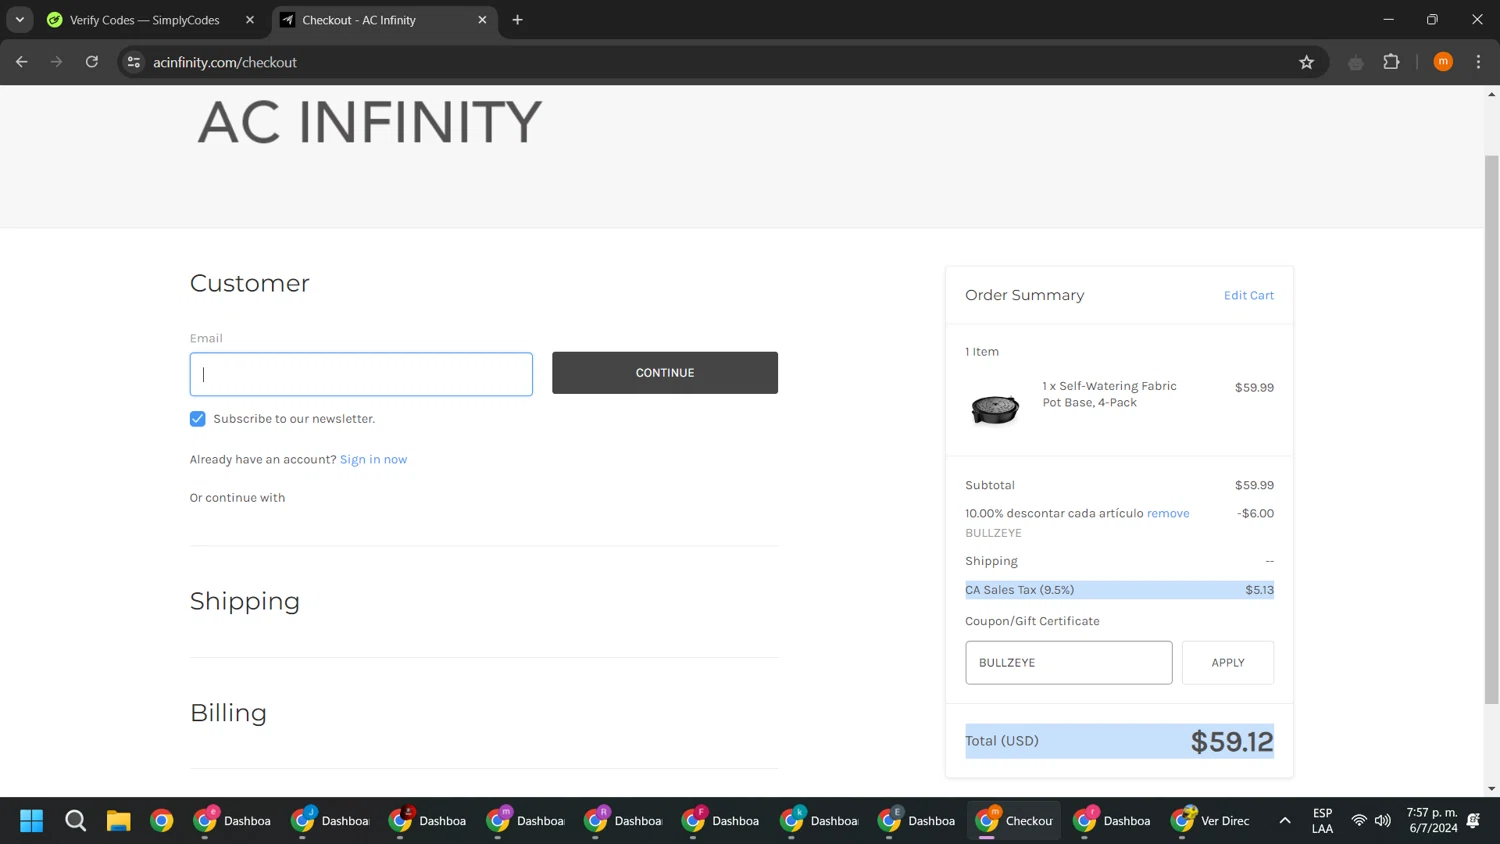
Task: Open the Chrome profile avatar
Action: (x=1443, y=62)
